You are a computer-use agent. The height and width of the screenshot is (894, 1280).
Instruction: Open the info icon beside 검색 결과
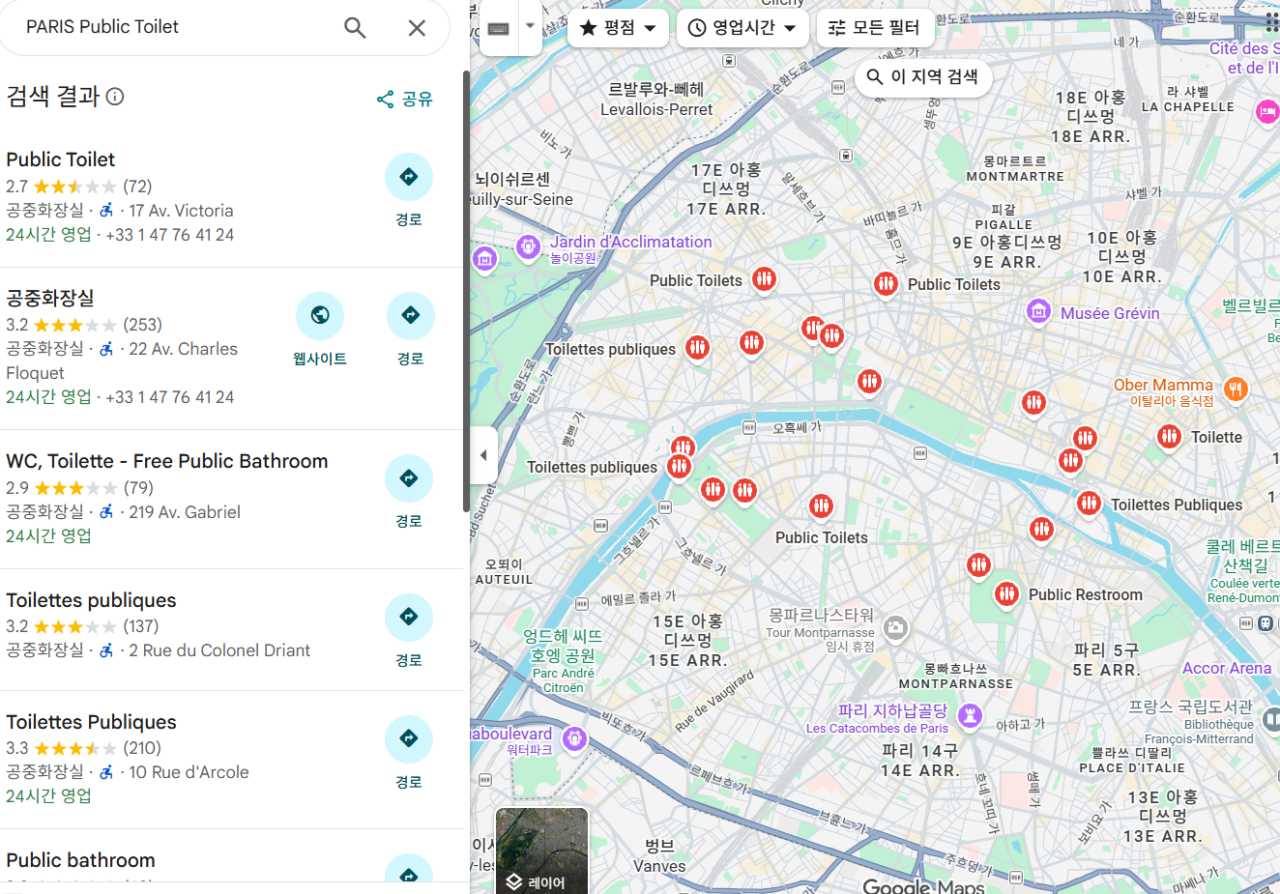[x=115, y=97]
